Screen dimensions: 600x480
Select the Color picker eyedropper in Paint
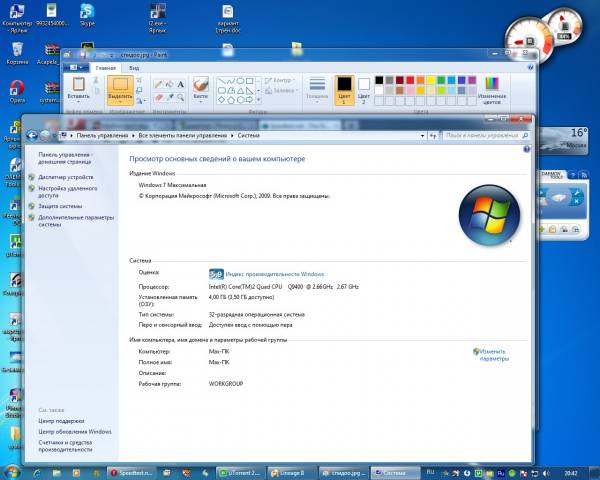[x=169, y=98]
